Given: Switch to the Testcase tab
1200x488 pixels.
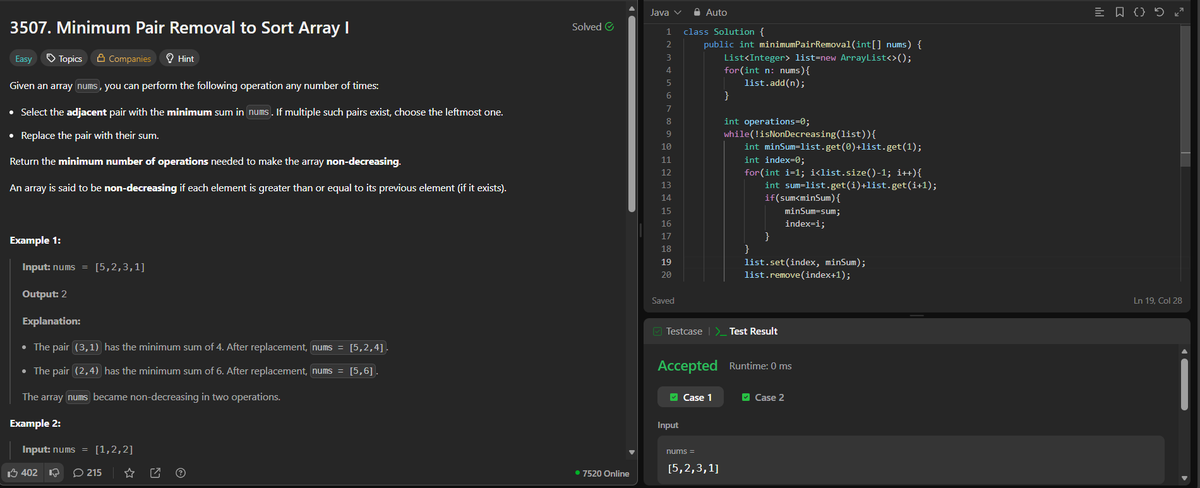Looking at the screenshot, I should point(678,331).
